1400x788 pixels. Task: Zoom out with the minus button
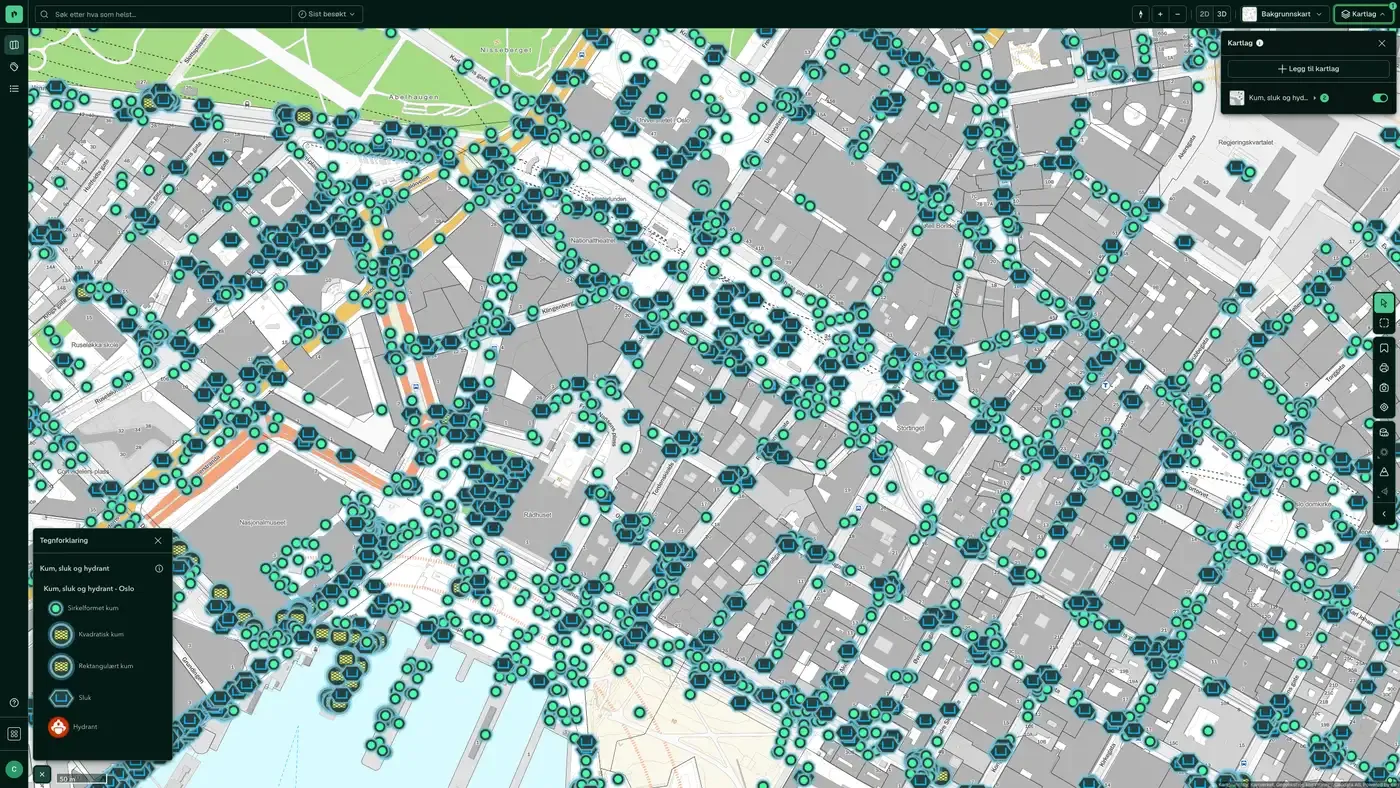[1178, 14]
